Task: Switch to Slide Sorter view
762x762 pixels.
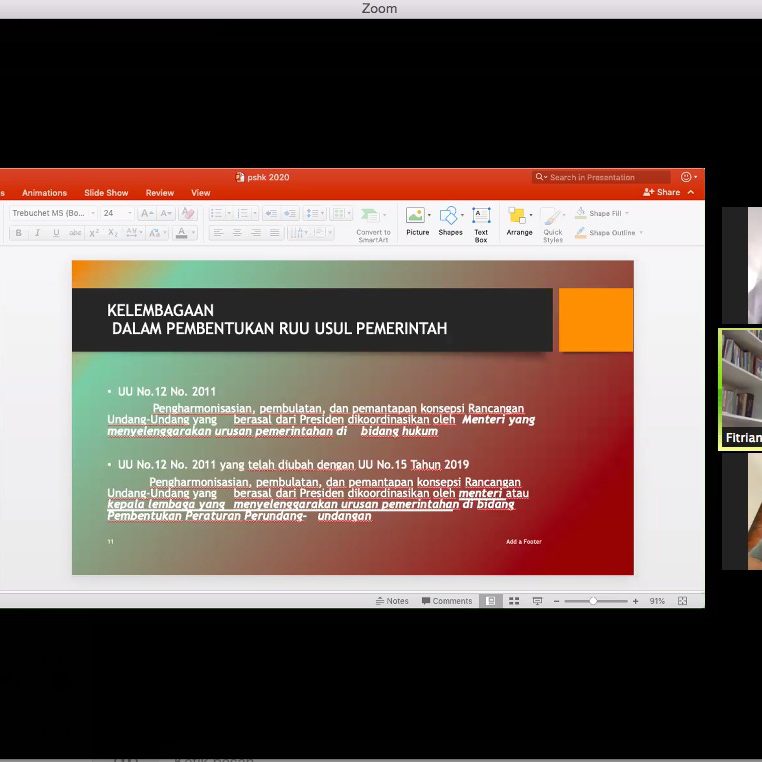Action: [514, 601]
